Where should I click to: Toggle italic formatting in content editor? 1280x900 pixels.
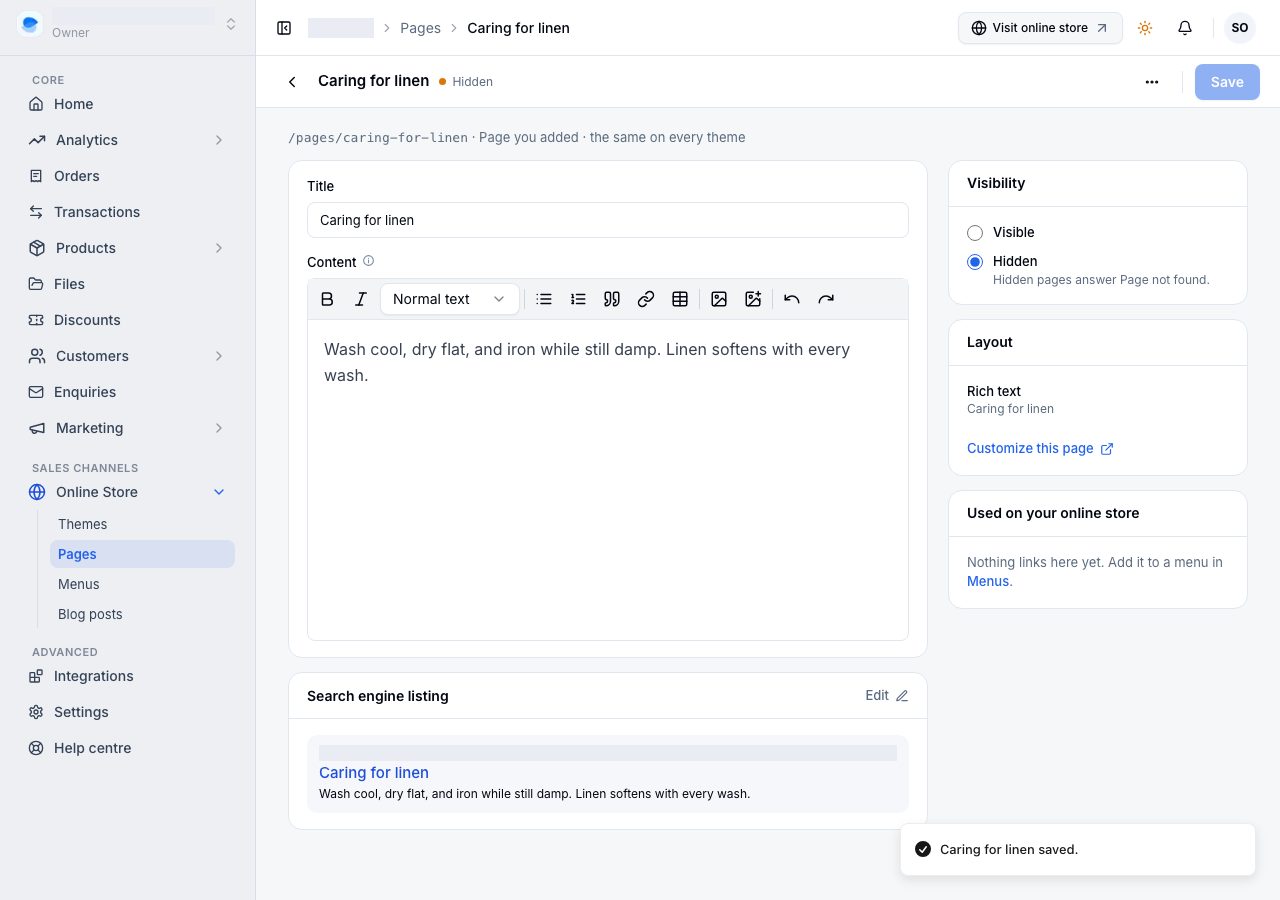point(361,299)
